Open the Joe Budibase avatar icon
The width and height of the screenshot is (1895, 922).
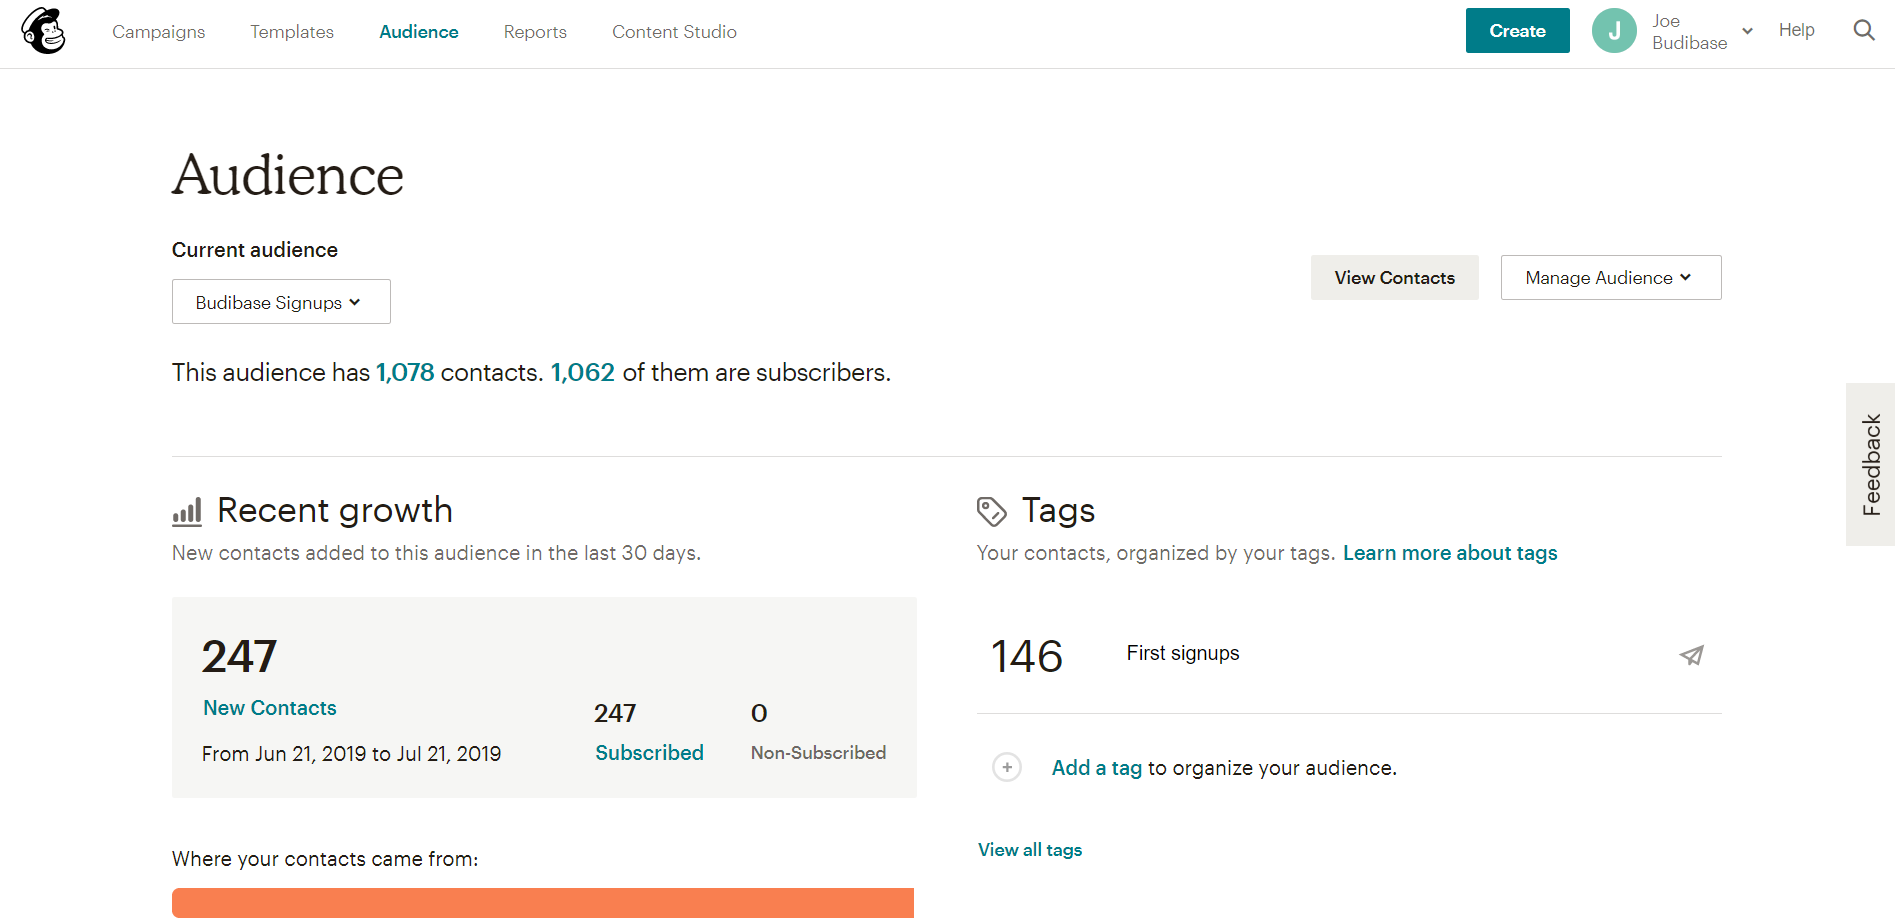click(1614, 30)
